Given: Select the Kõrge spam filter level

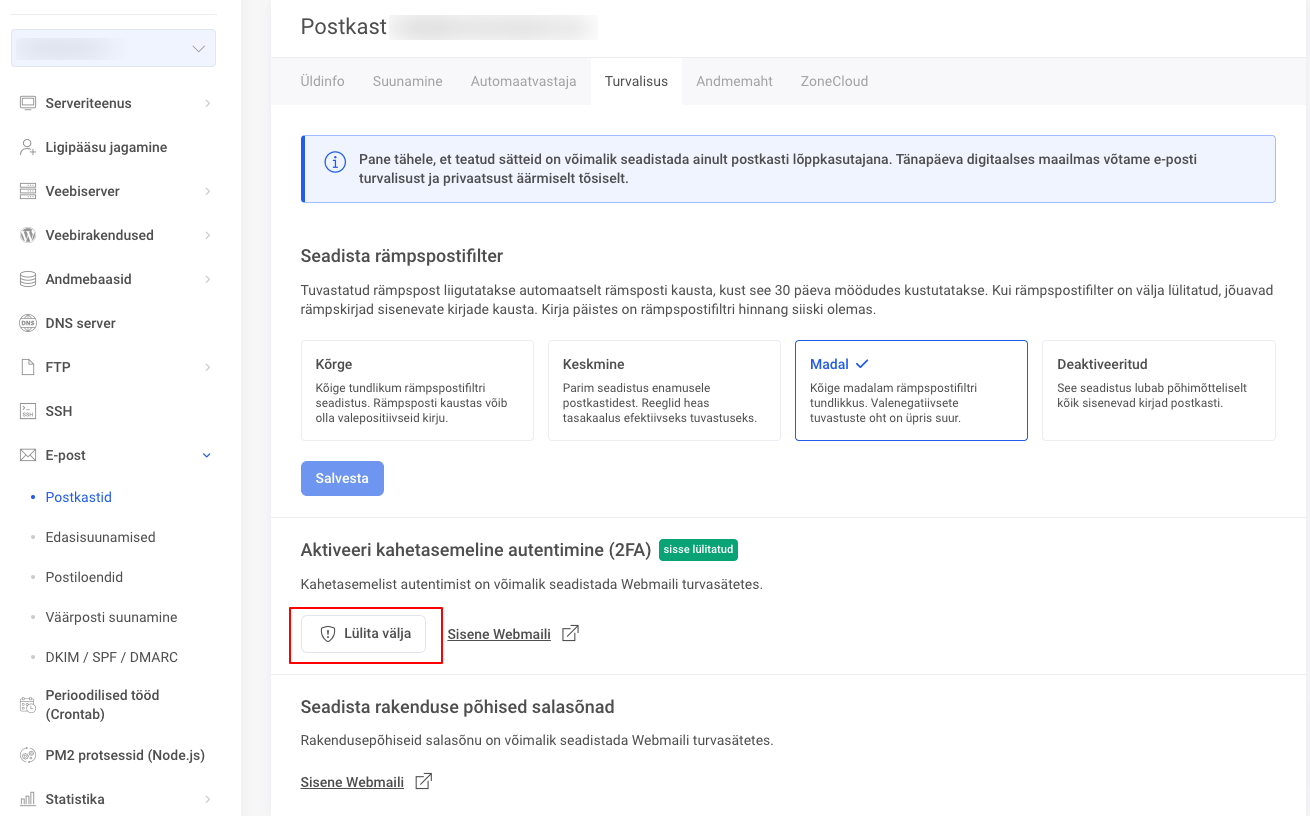Looking at the screenshot, I should click(417, 390).
